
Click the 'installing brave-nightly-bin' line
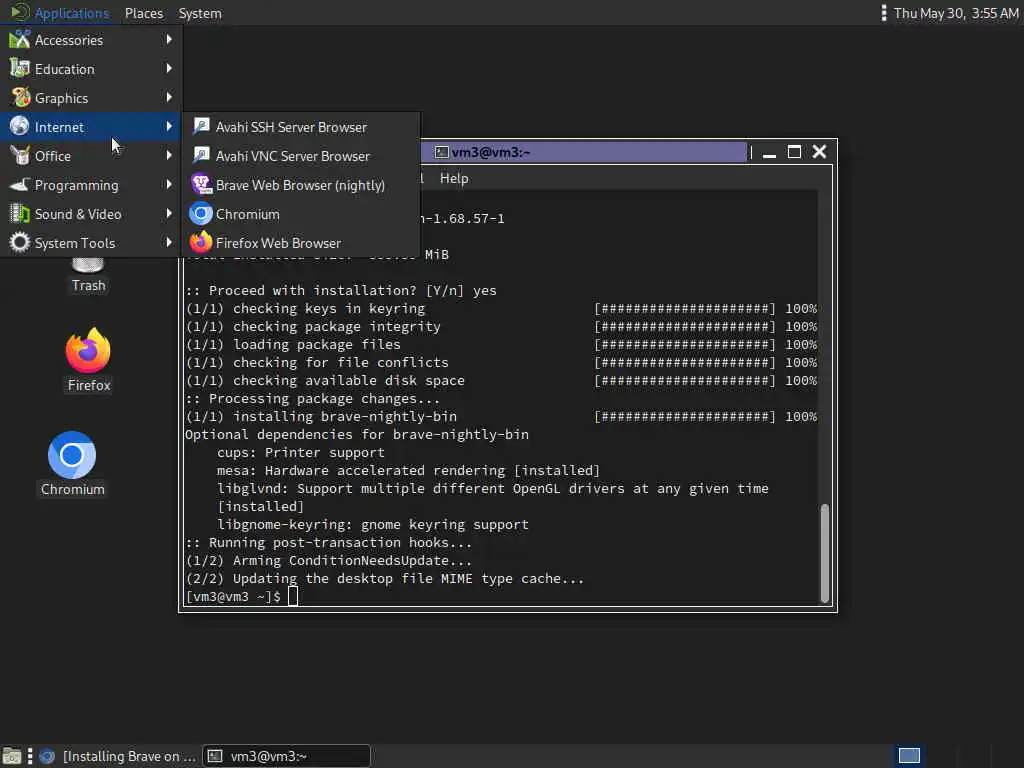pyautogui.click(x=501, y=417)
